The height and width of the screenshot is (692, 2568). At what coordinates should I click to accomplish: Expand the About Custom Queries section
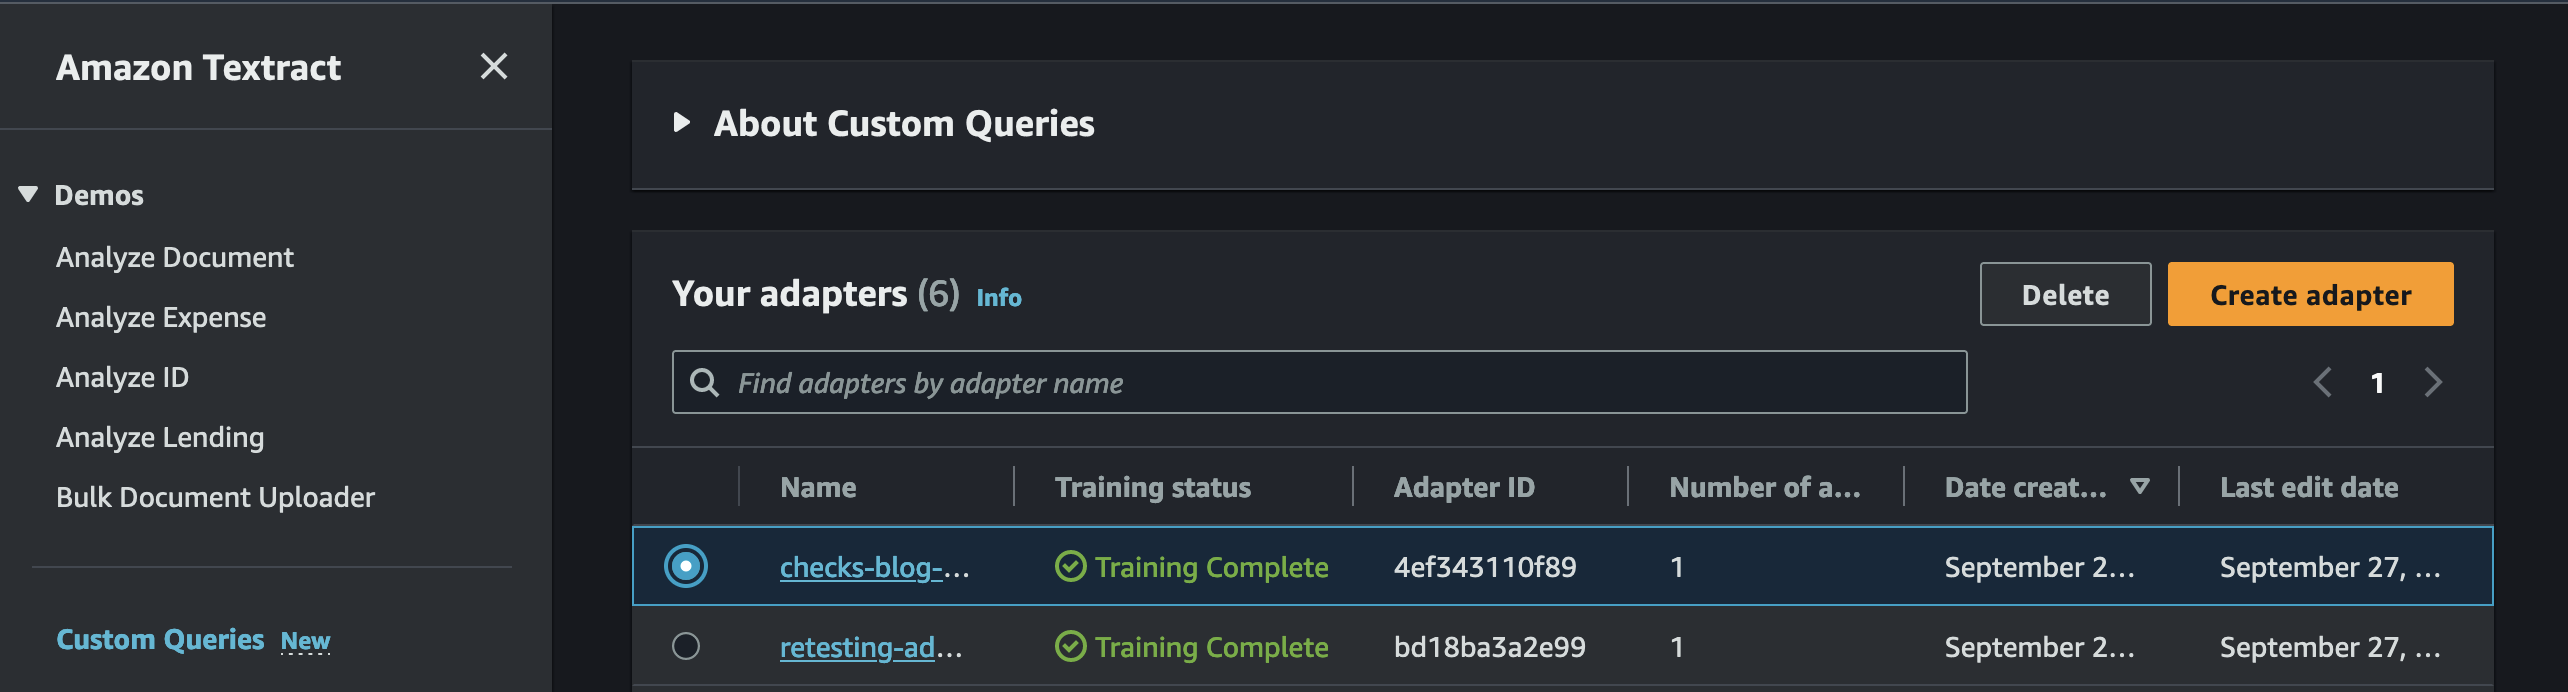click(x=682, y=123)
